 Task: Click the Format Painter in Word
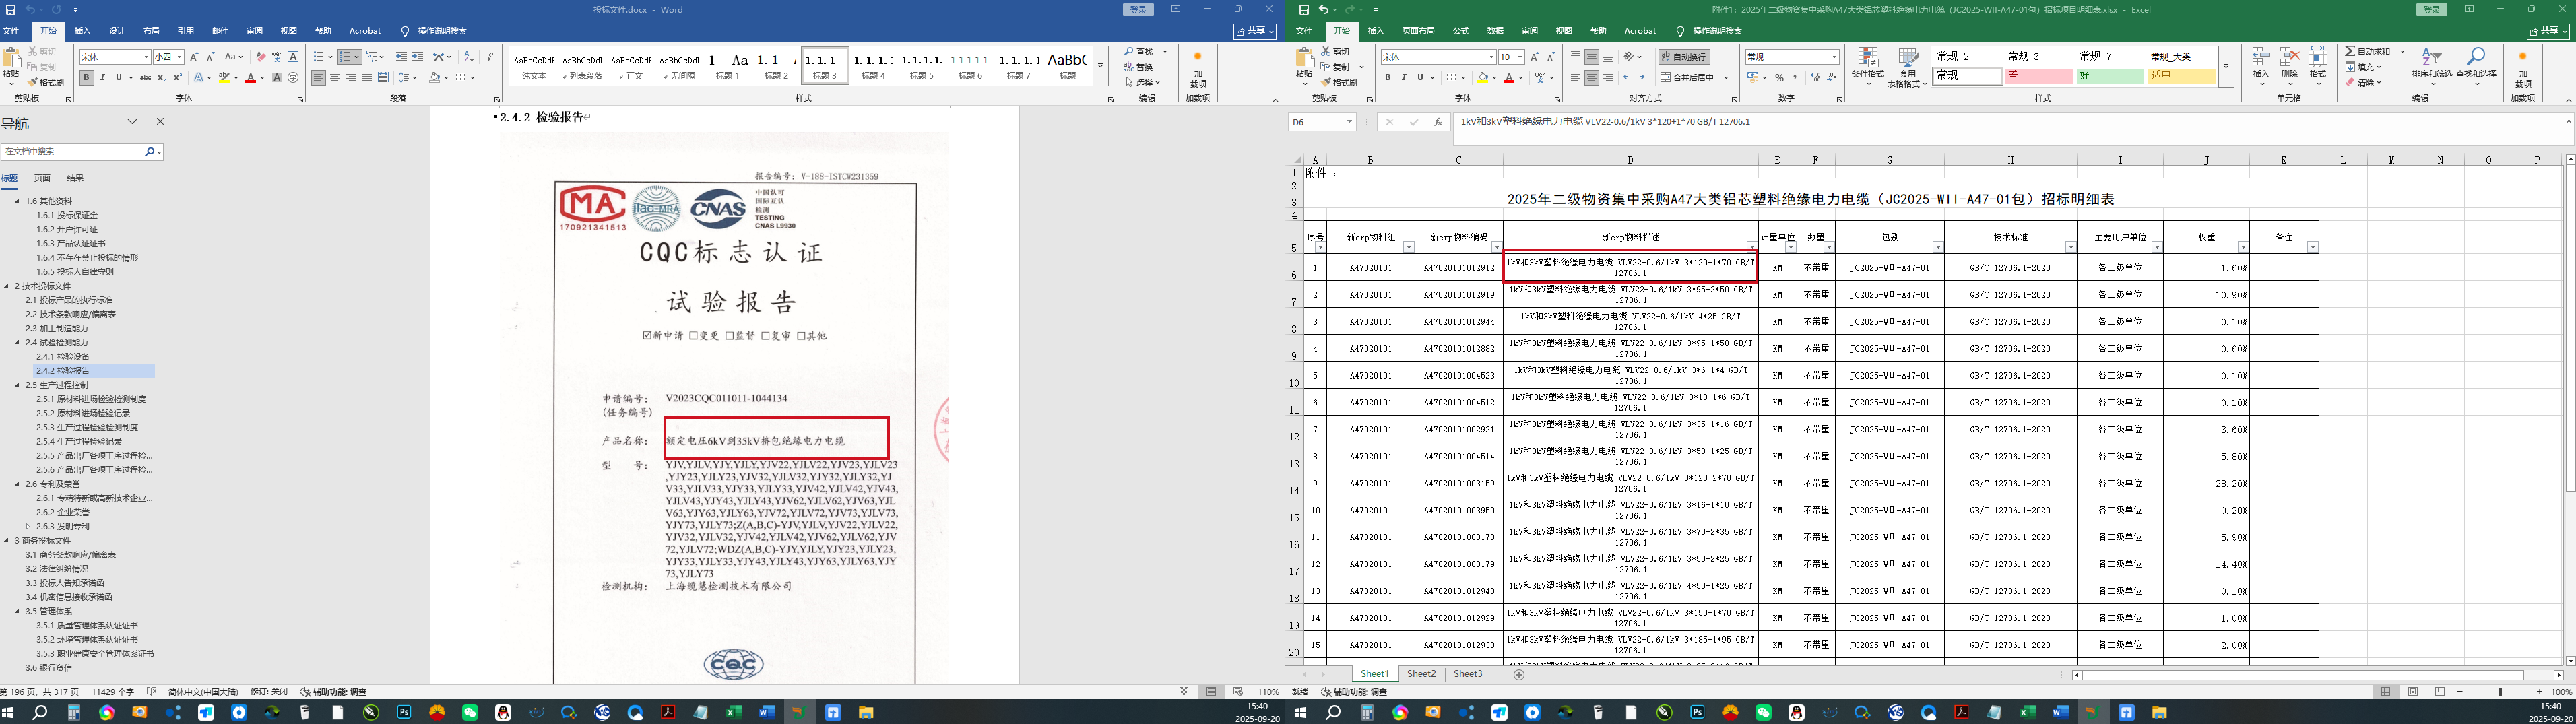click(46, 82)
